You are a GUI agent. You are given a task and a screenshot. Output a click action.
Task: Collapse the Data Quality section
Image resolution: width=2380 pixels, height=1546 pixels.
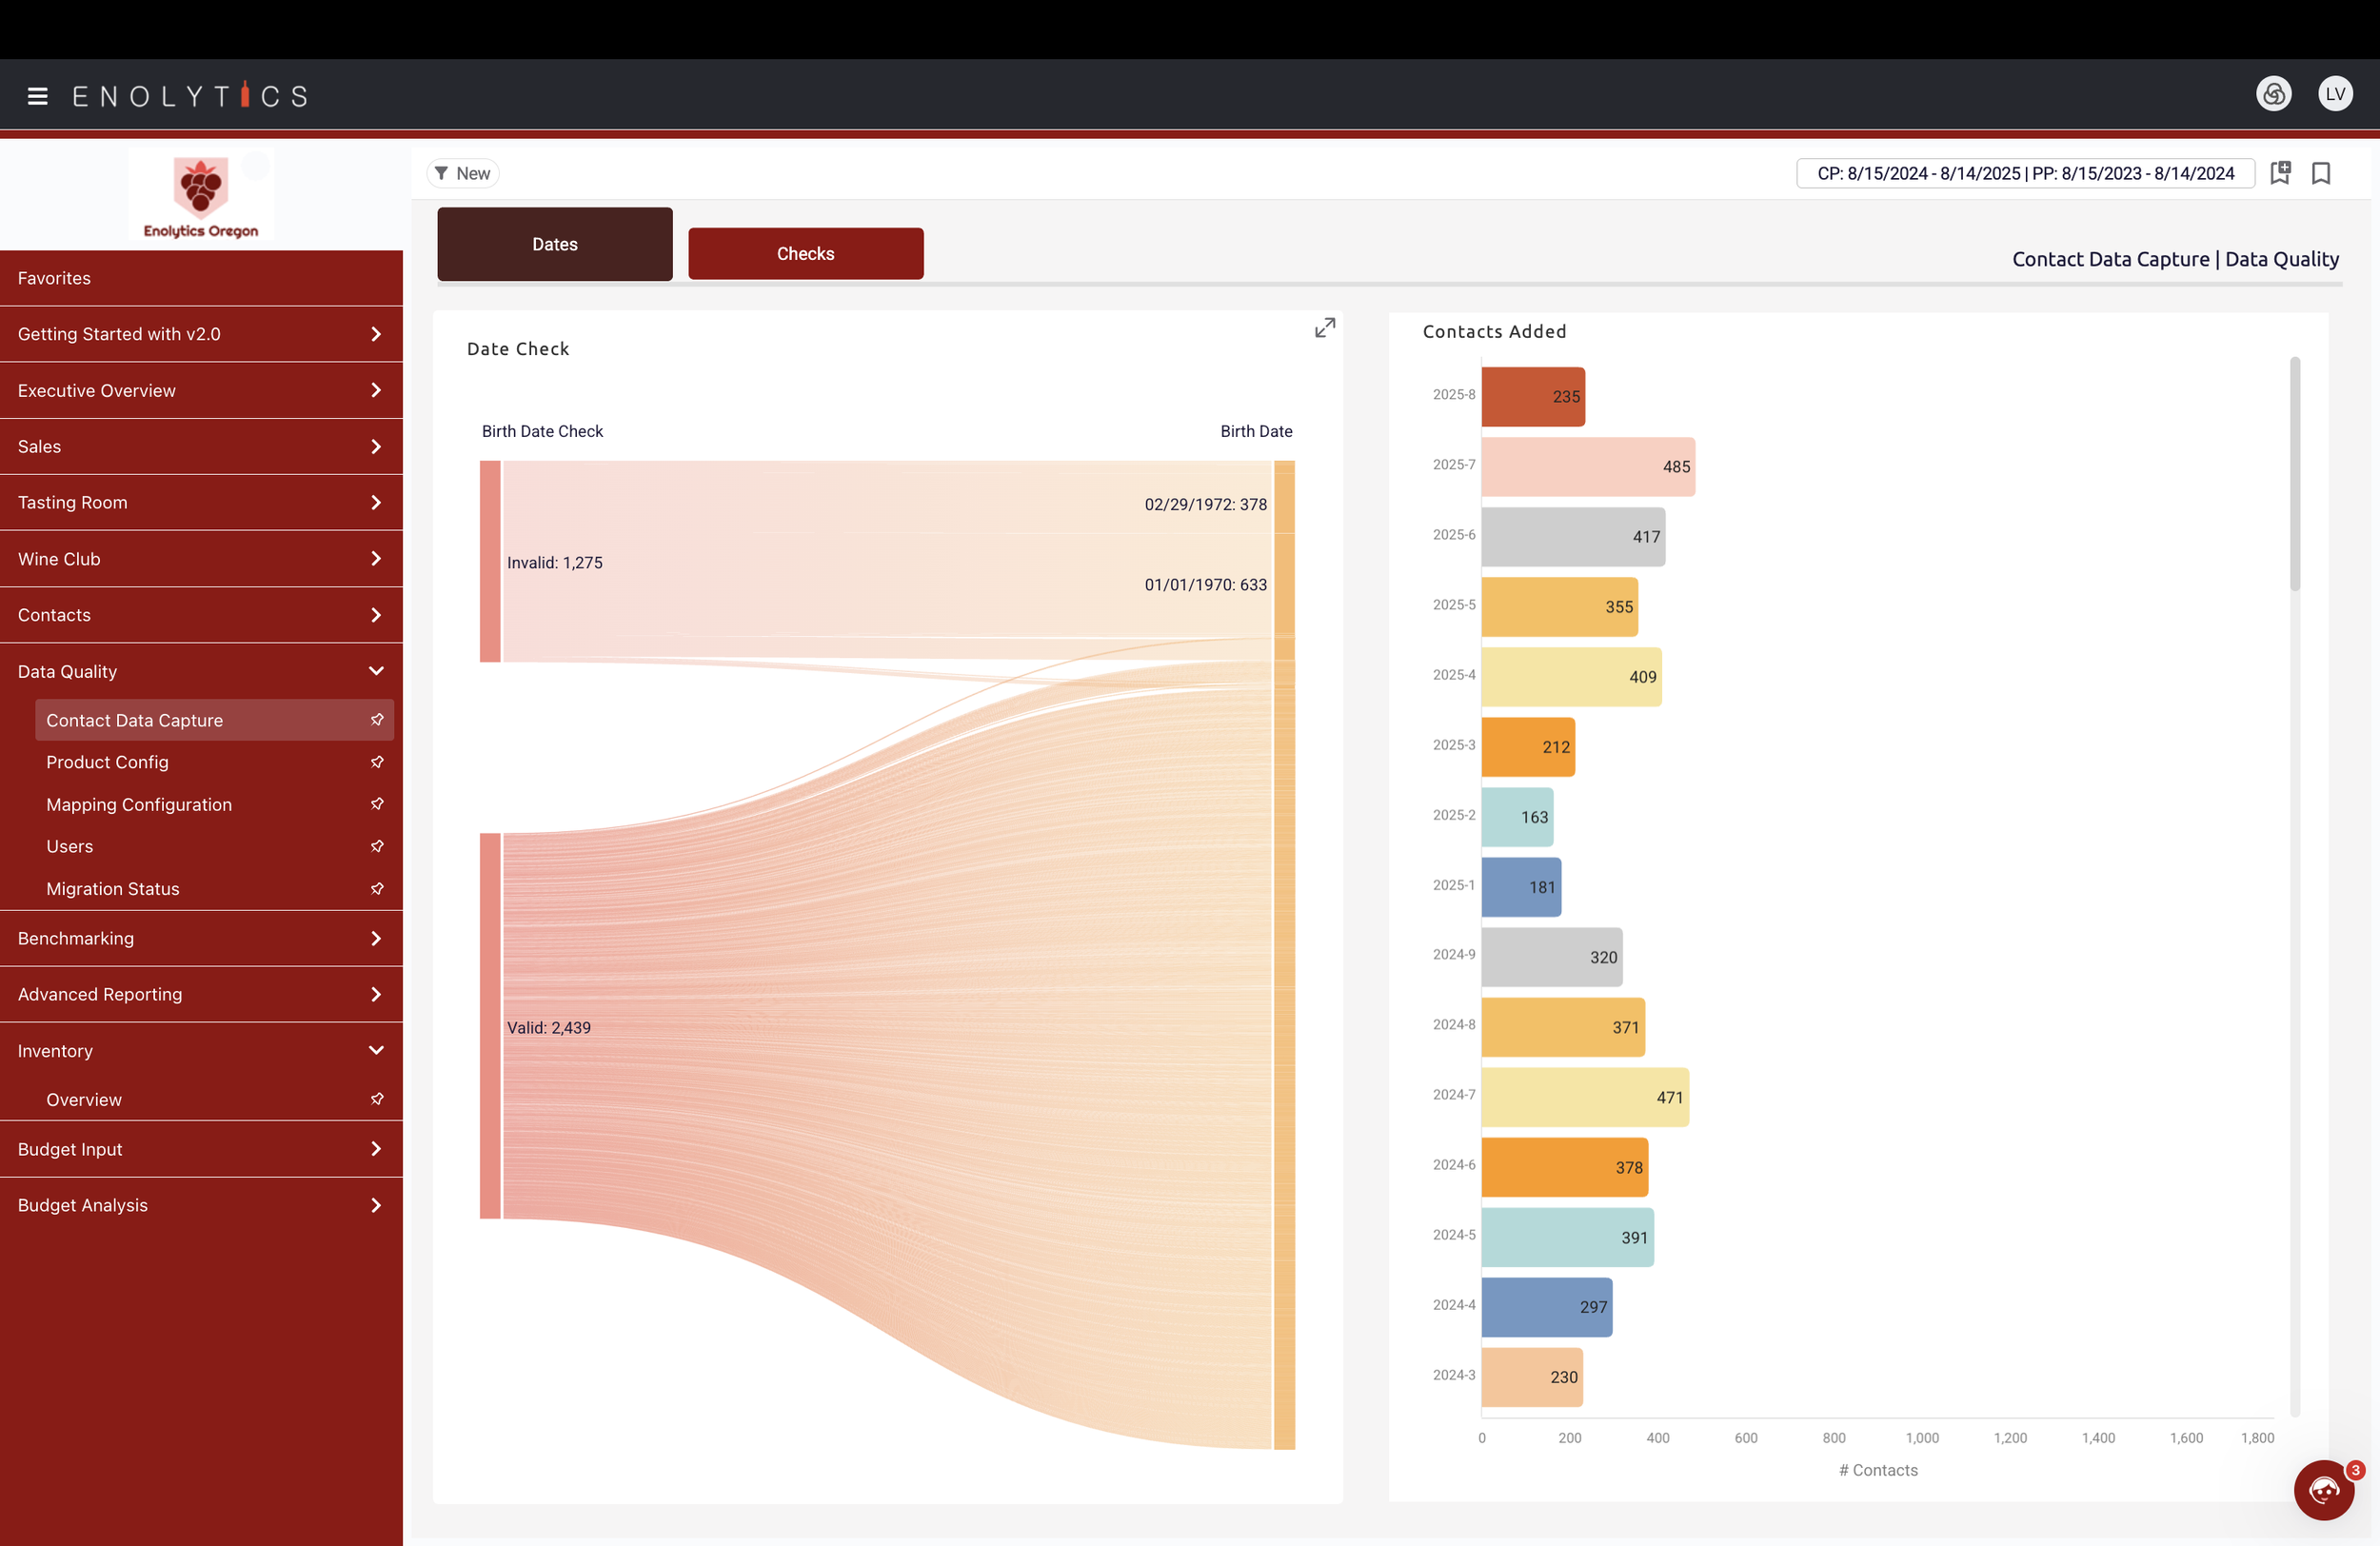pyautogui.click(x=376, y=671)
